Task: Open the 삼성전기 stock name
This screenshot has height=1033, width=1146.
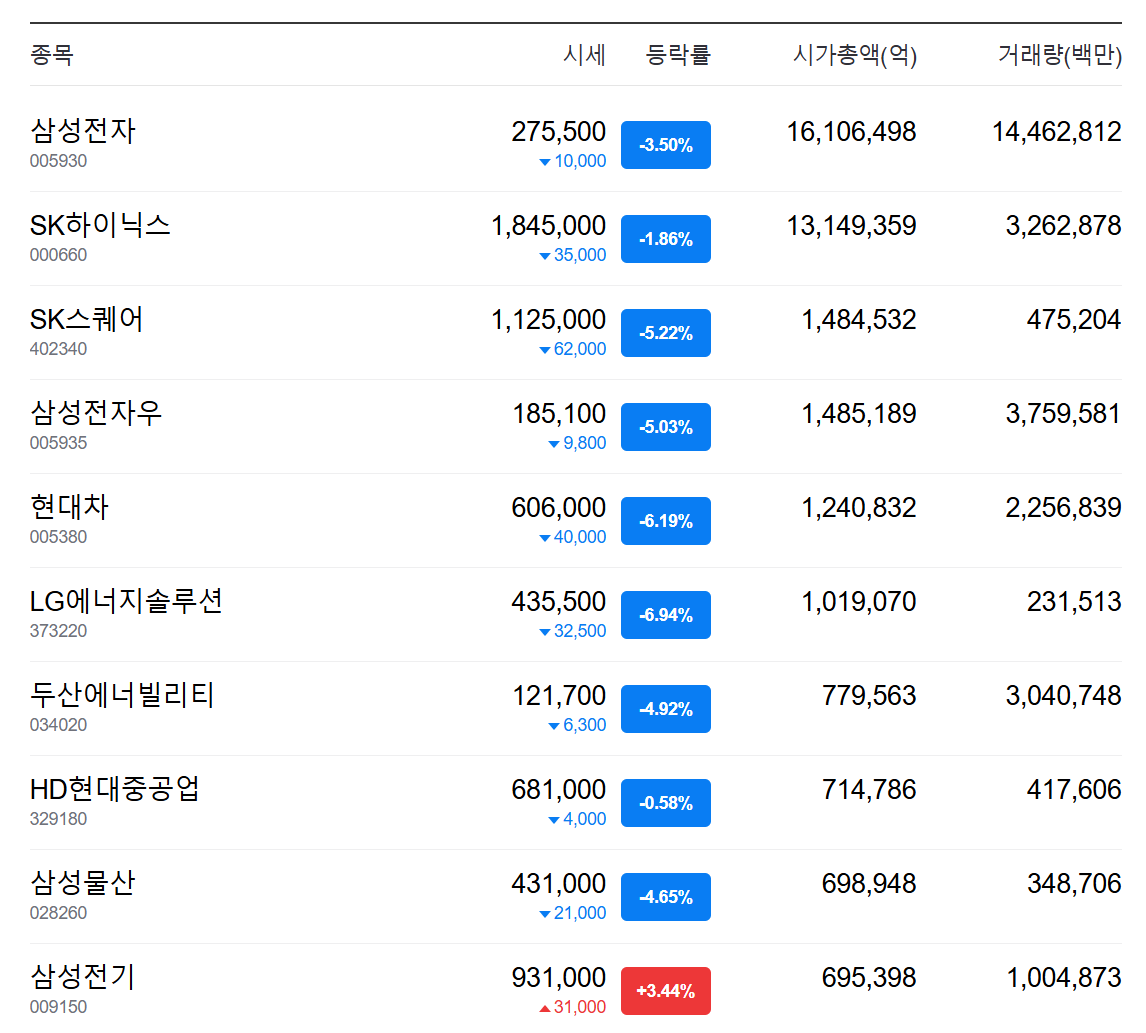Action: (x=83, y=977)
